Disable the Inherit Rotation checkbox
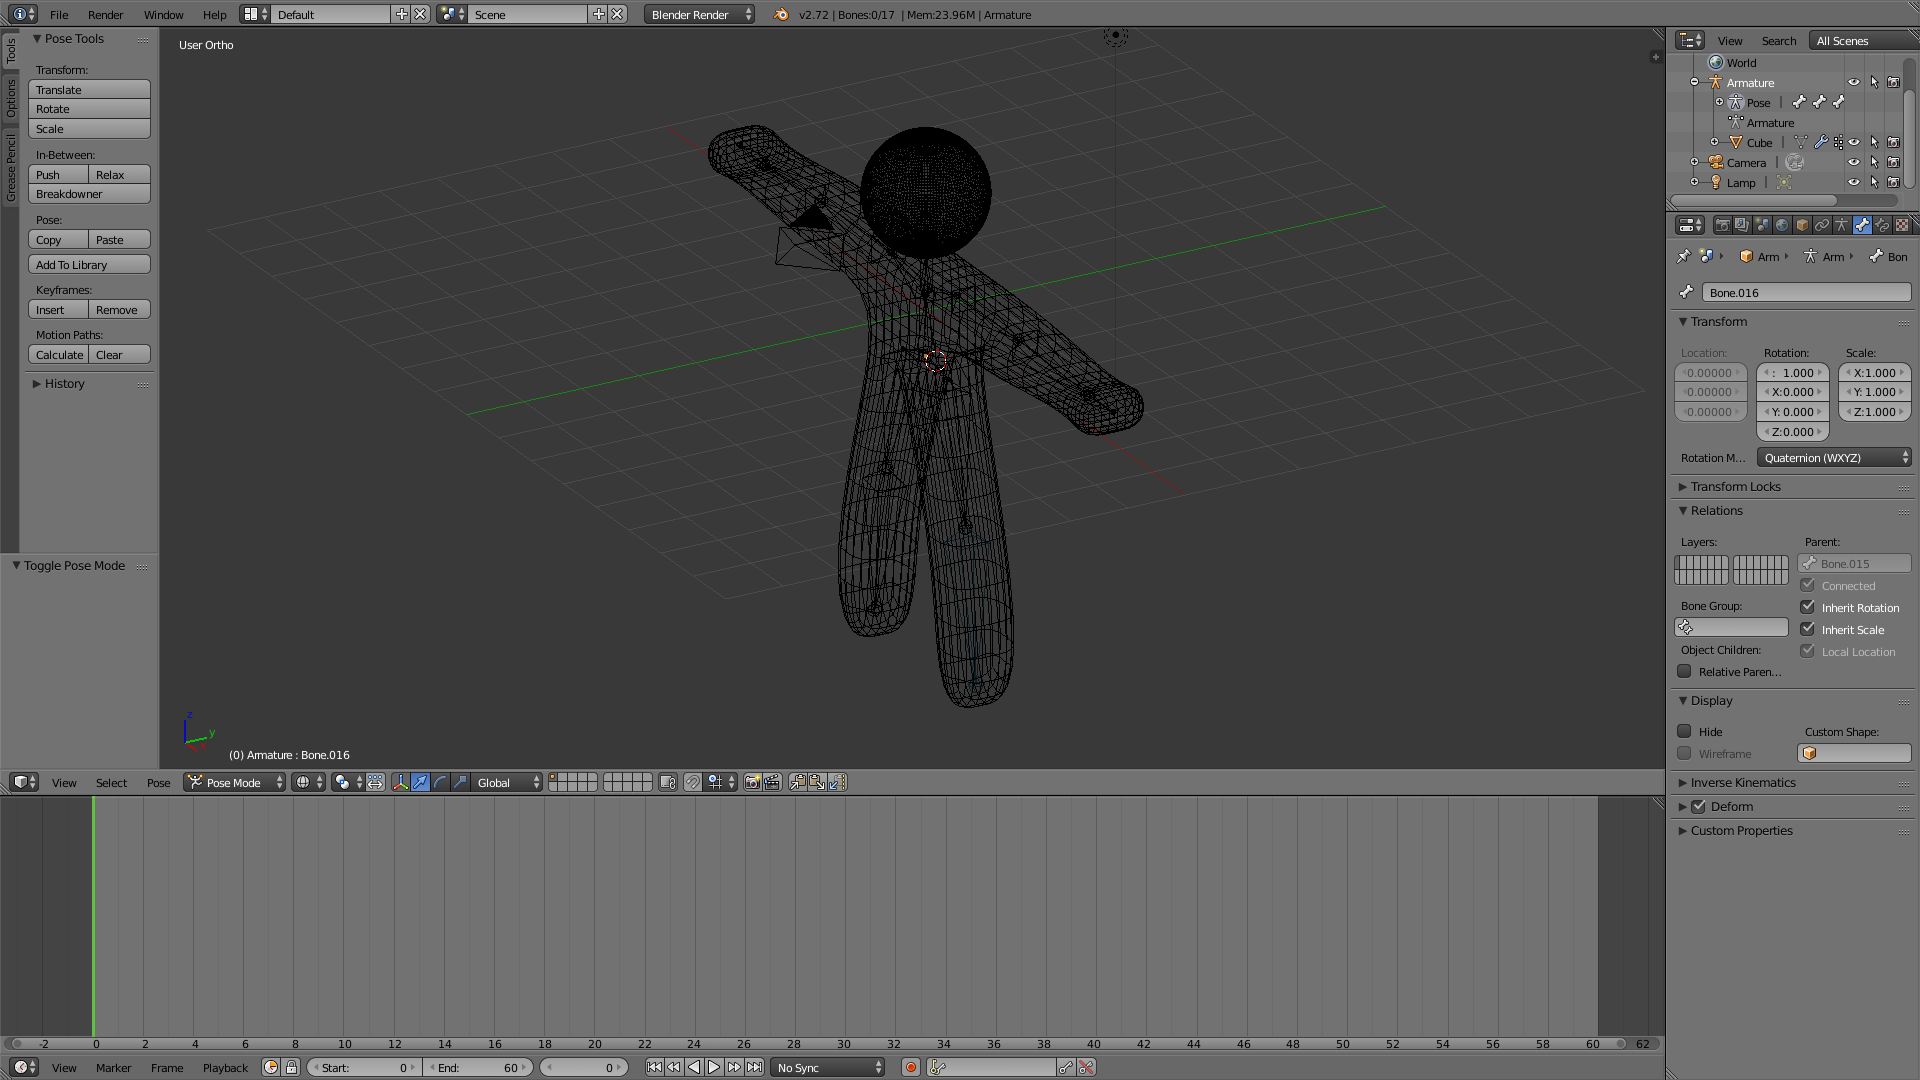This screenshot has width=1920, height=1080. tap(1807, 607)
